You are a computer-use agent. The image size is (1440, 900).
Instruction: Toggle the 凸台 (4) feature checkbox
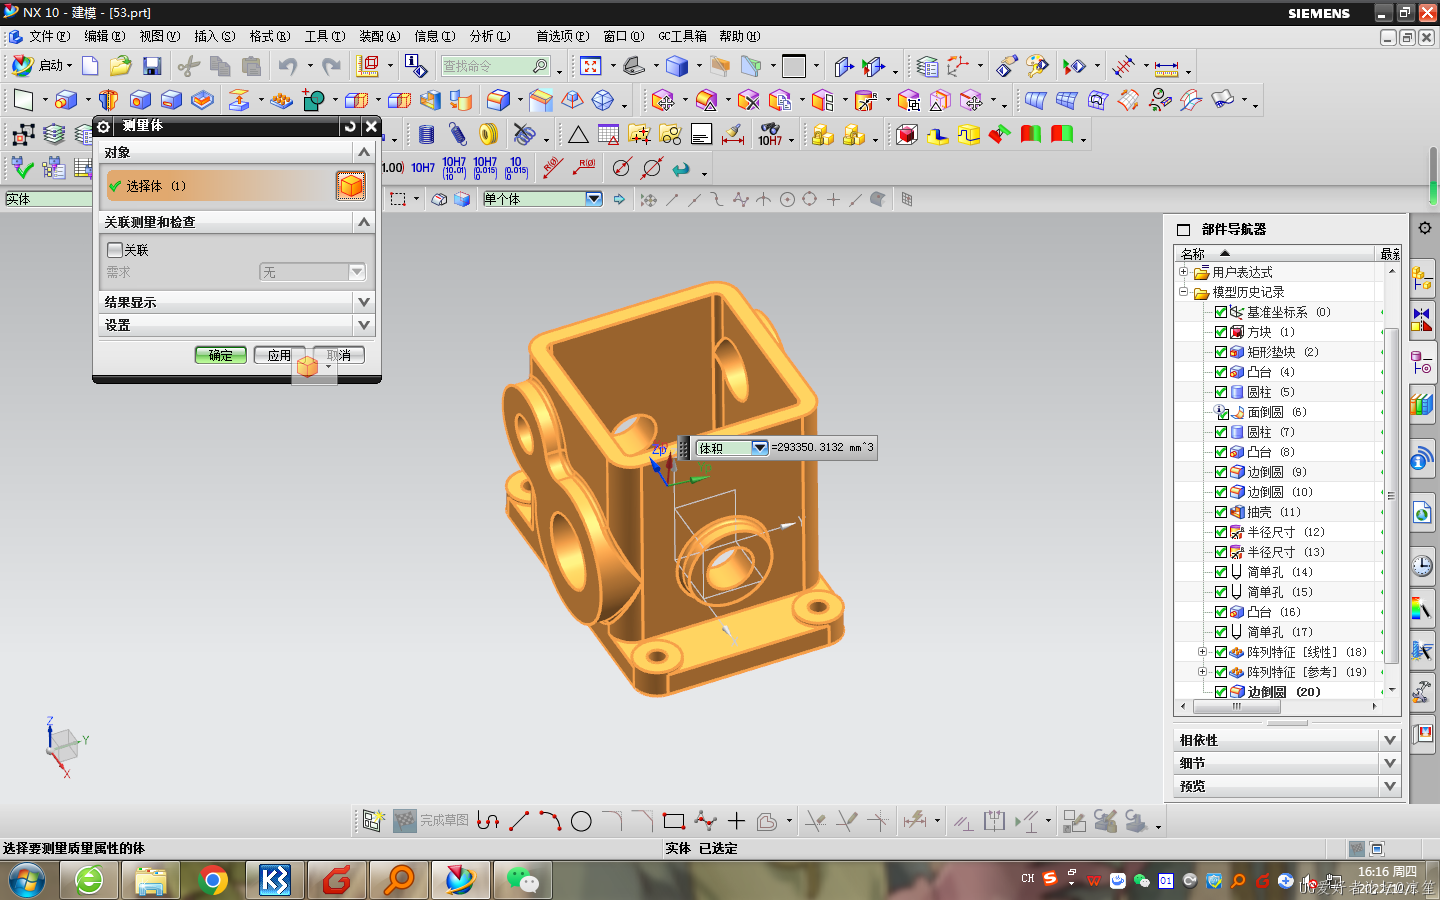point(1221,372)
